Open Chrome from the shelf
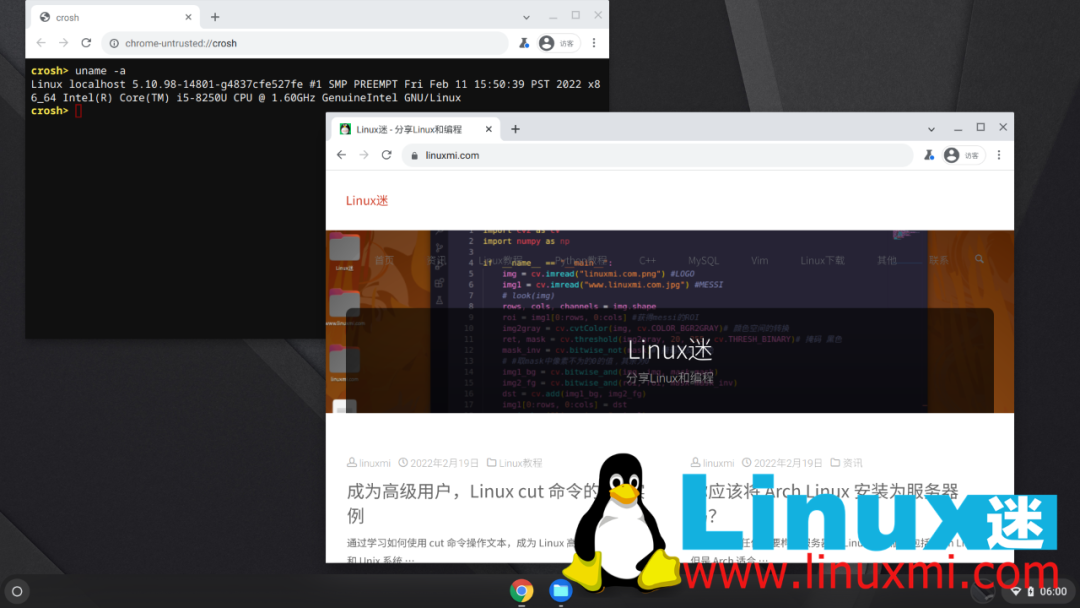This screenshot has width=1080, height=608. [521, 590]
